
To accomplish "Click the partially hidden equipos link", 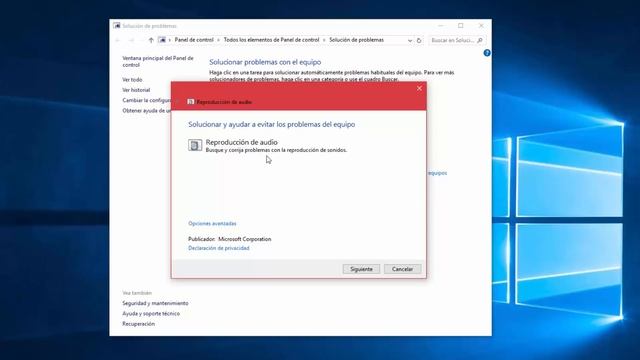I will click(x=437, y=173).
